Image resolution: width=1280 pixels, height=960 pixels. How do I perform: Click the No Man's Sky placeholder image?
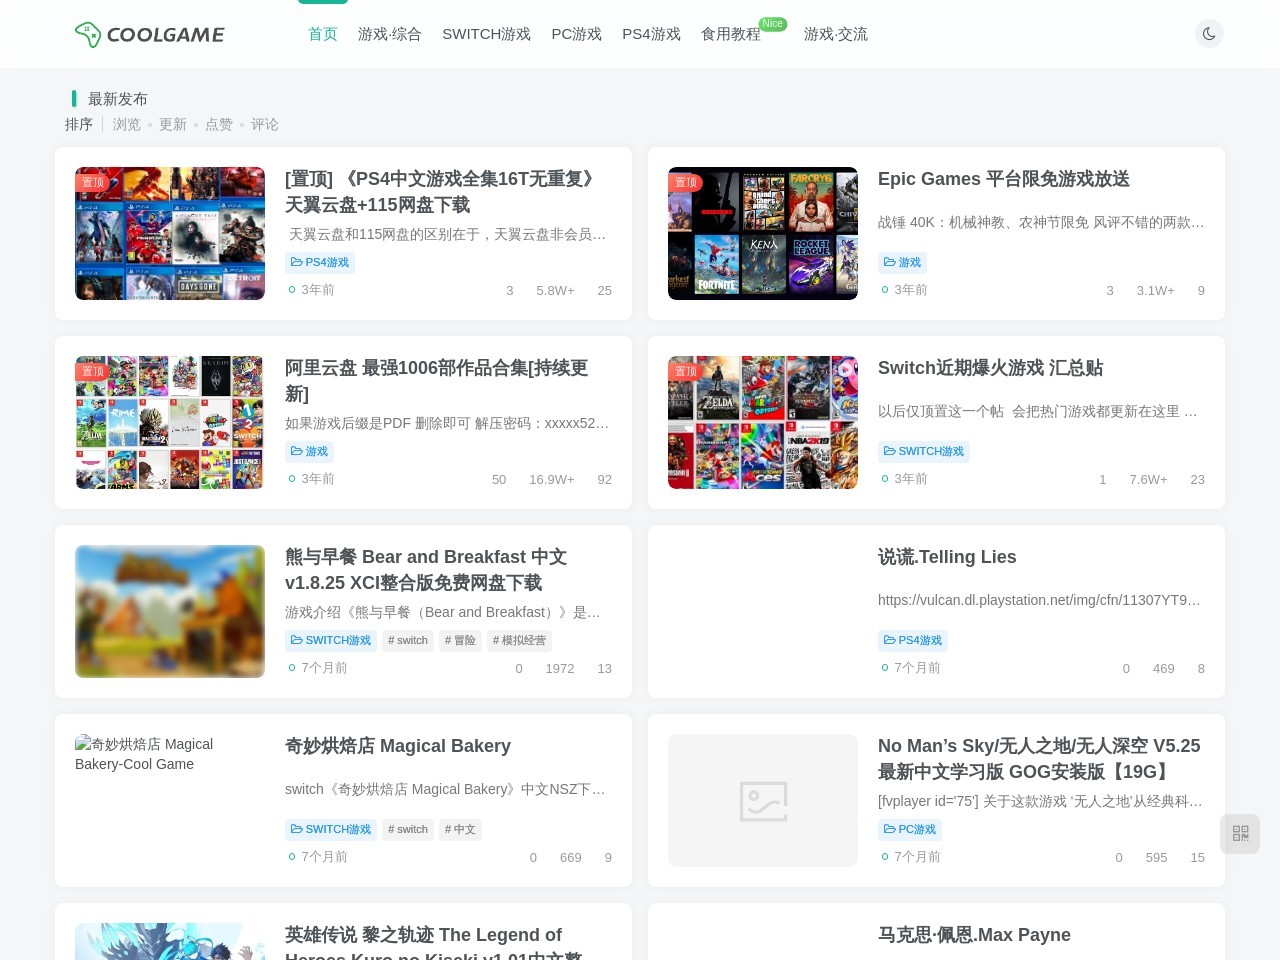[763, 800]
